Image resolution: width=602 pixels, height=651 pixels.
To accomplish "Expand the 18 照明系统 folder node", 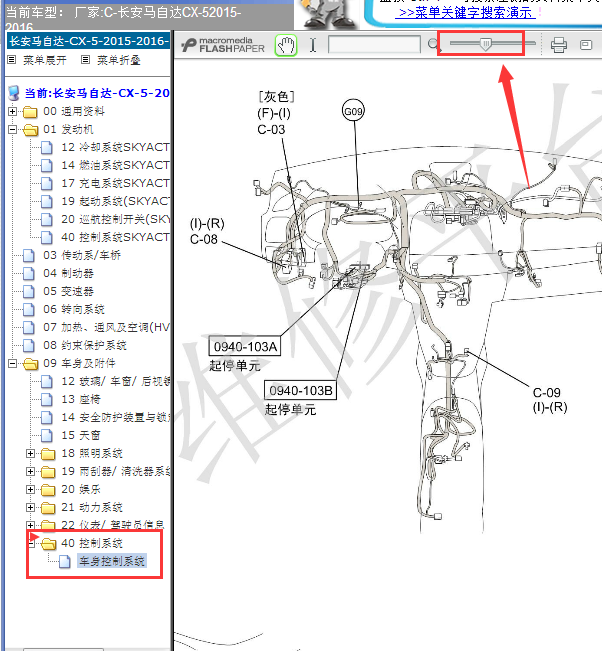I will click(31, 453).
